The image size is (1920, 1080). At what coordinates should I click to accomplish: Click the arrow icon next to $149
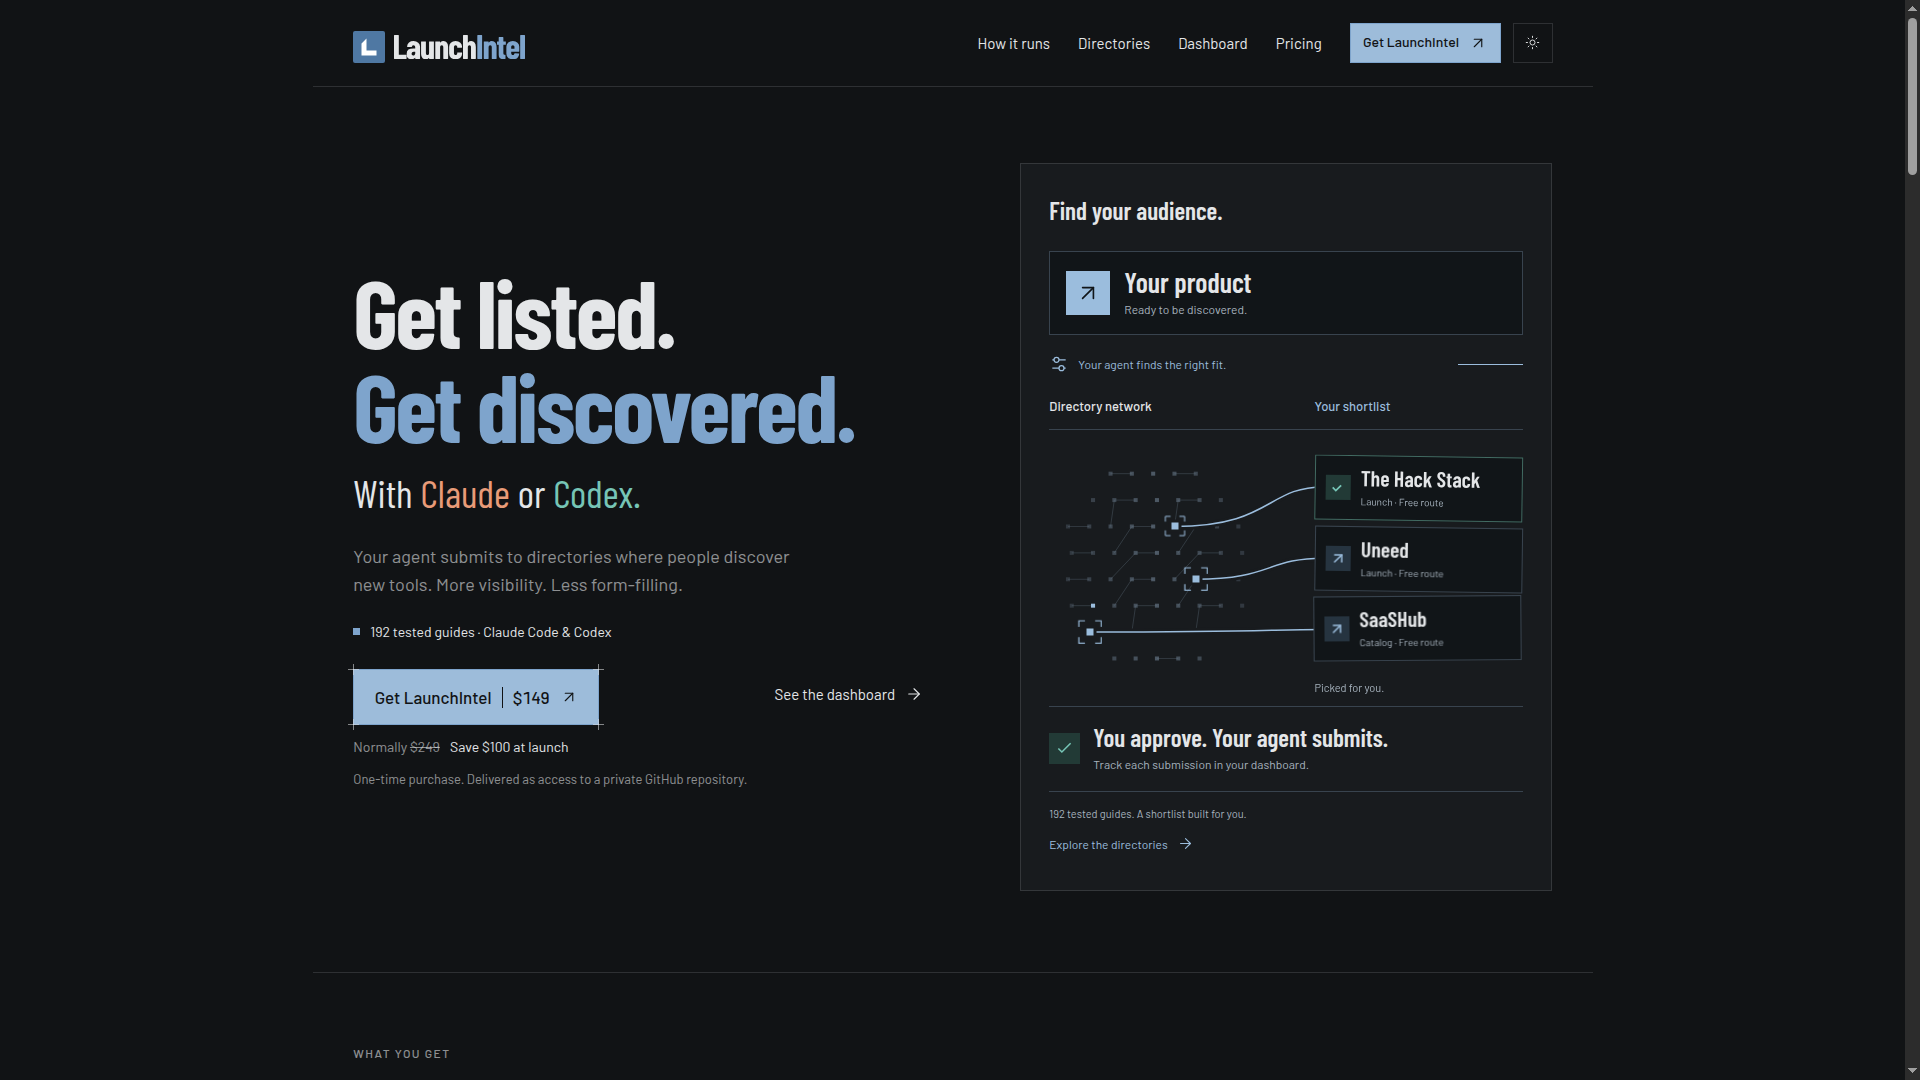click(x=569, y=697)
